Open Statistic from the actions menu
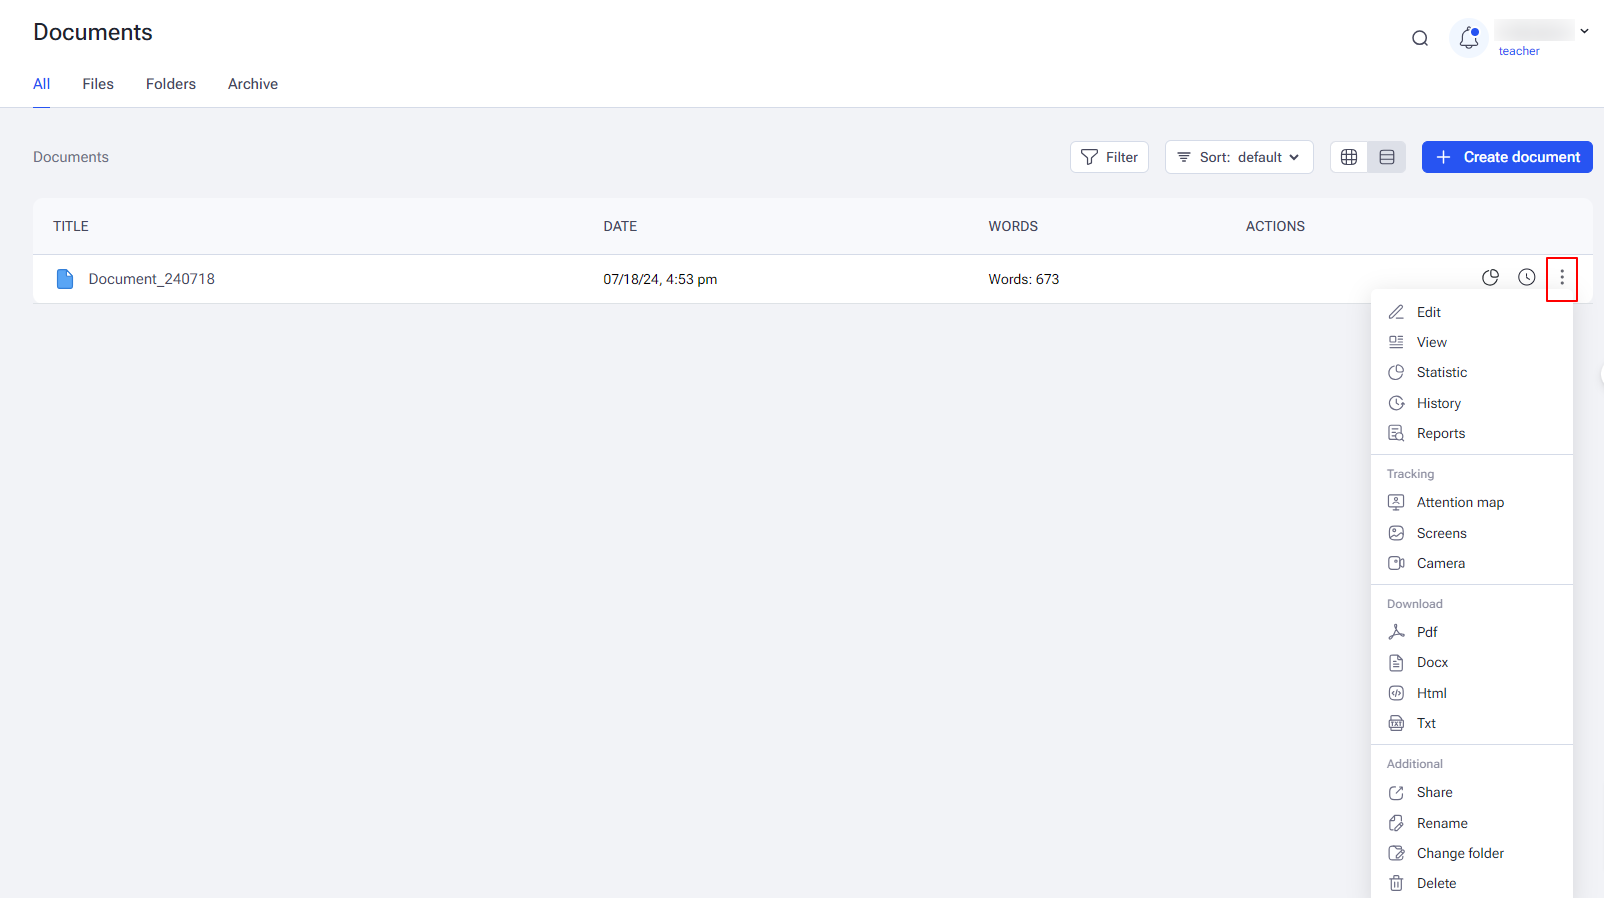This screenshot has height=898, width=1604. point(1472,372)
